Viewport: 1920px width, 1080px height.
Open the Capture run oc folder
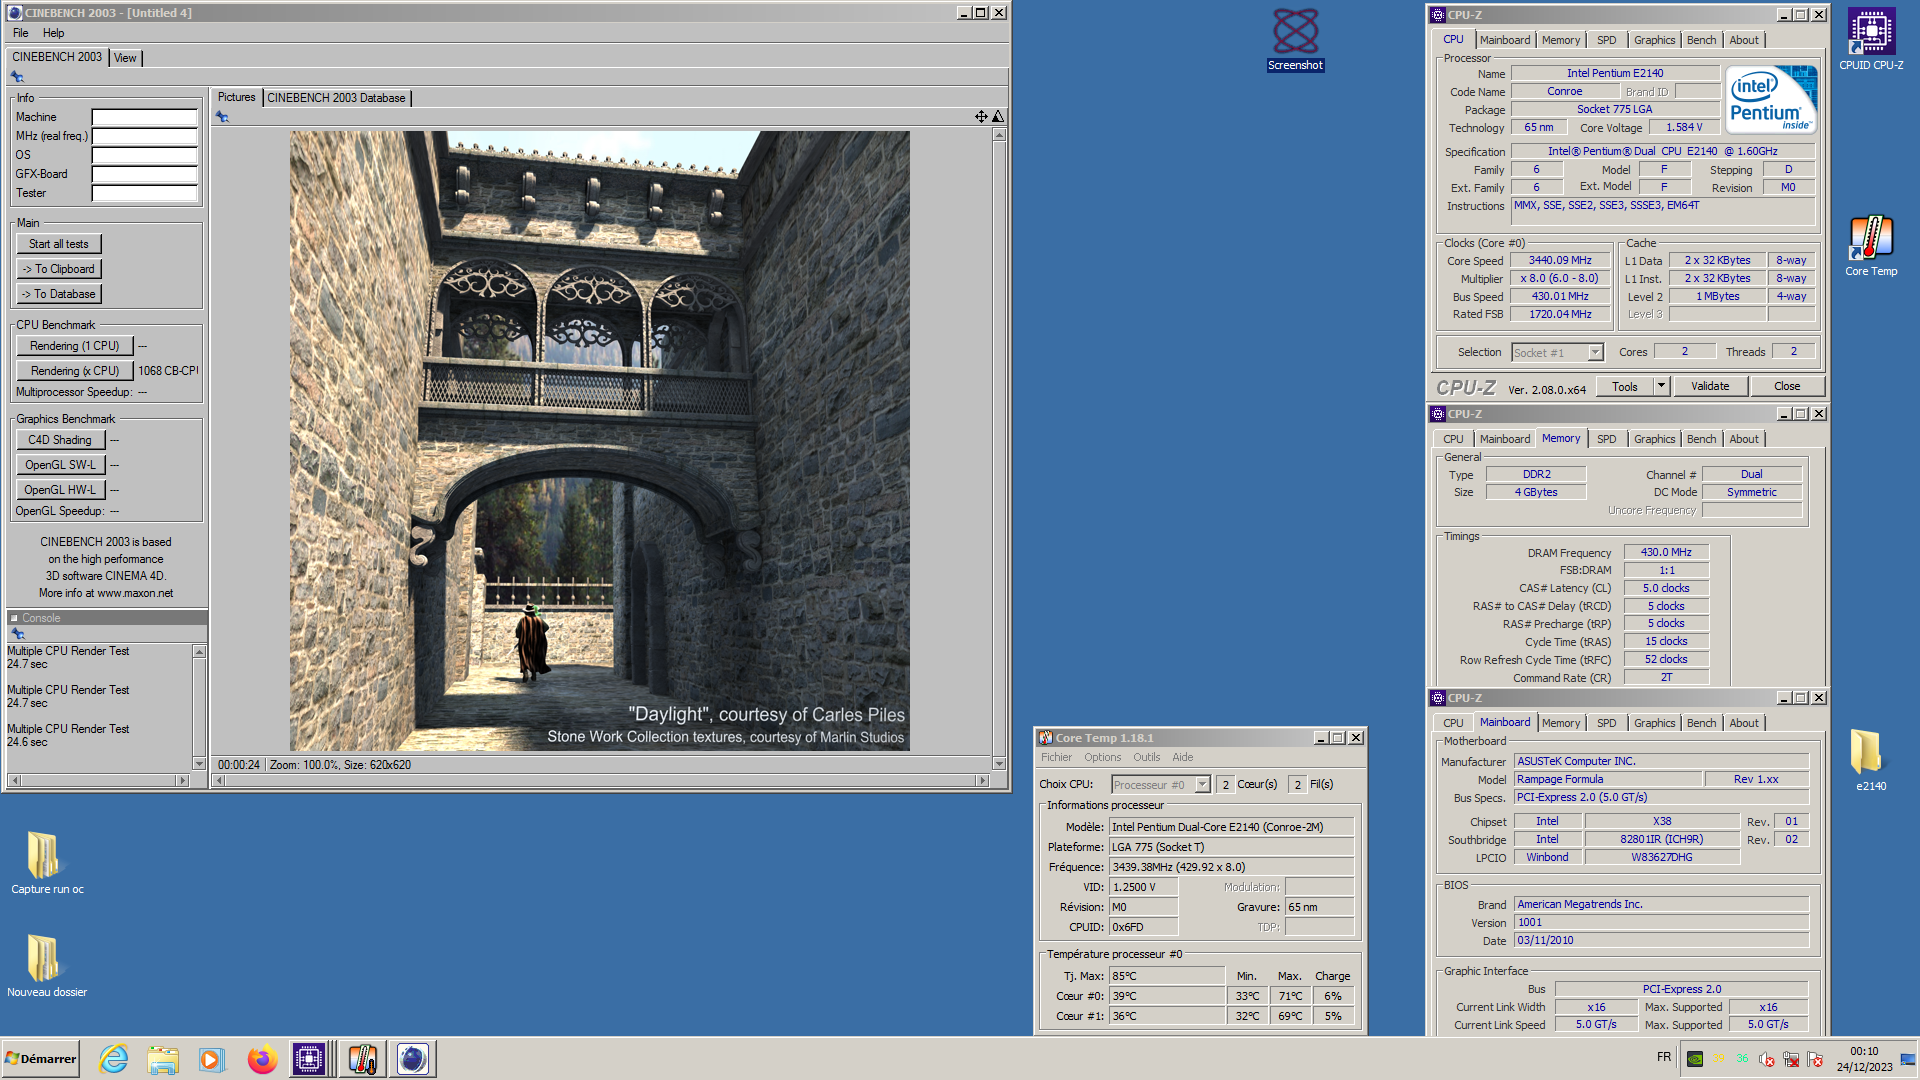(47, 863)
